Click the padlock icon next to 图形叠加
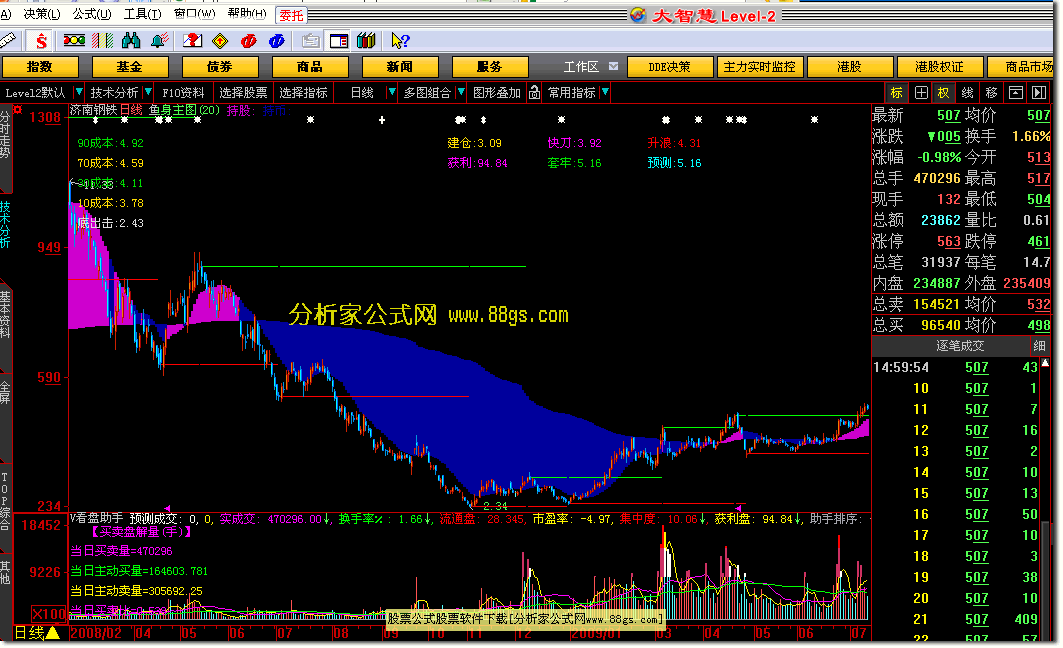 point(534,93)
